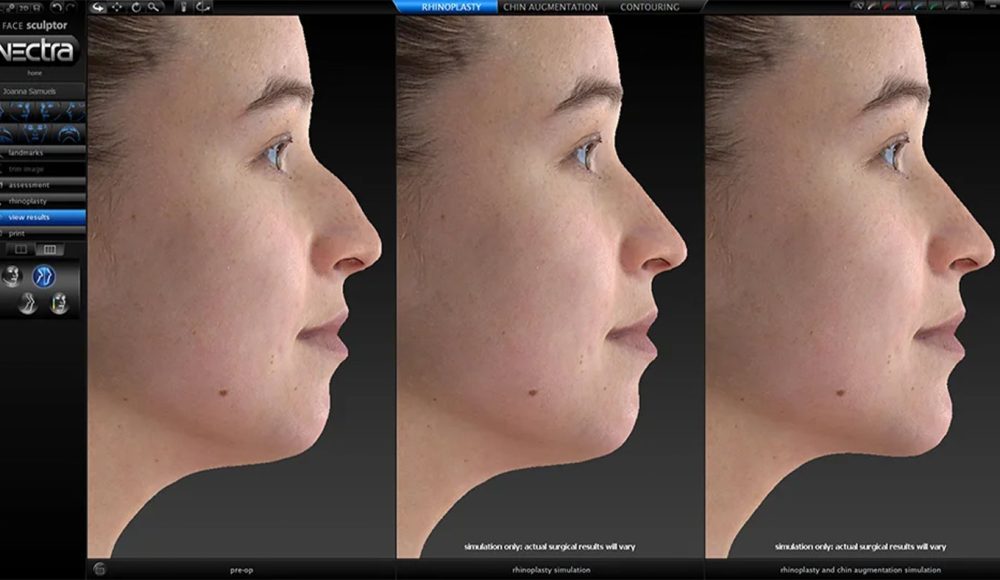Screen dimensions: 1000x580
Task: Collapse the rhinoplasty section
Action: pos(30,200)
